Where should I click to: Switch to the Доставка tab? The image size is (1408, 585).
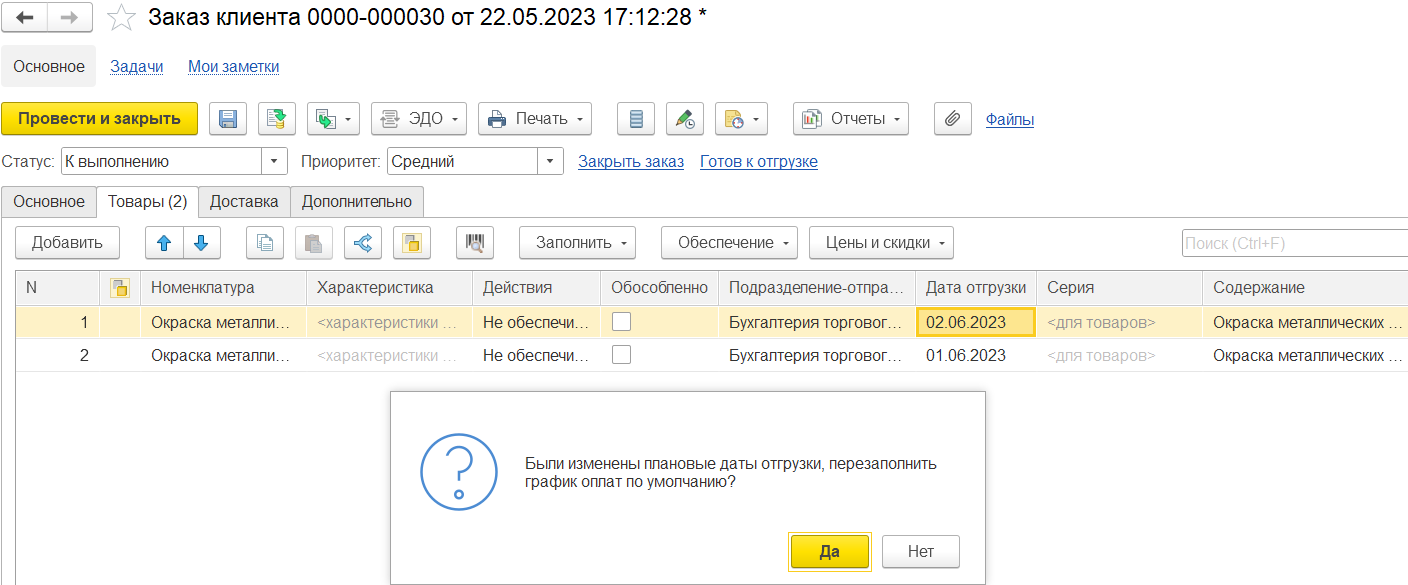pyautogui.click(x=244, y=201)
